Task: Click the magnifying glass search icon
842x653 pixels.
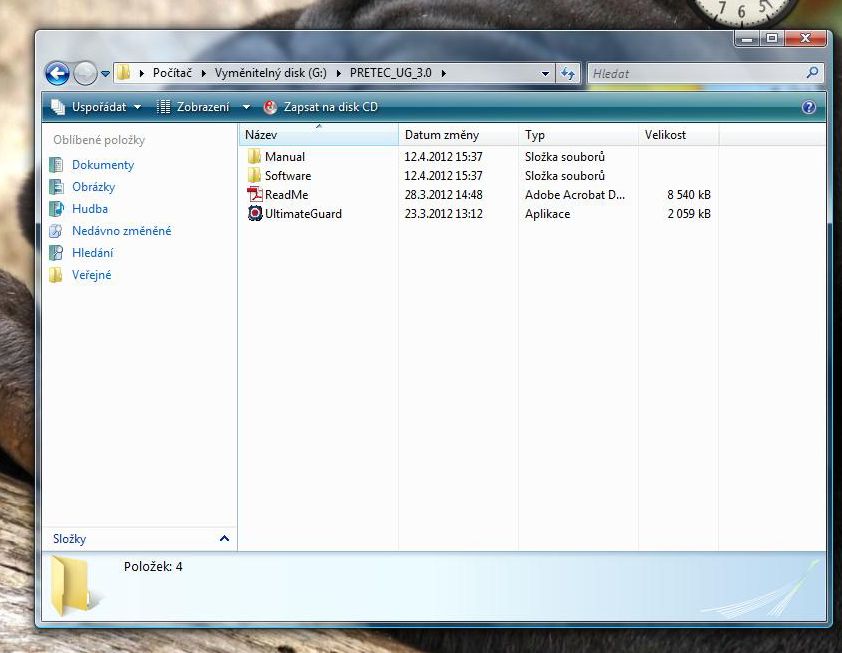Action: coord(812,72)
